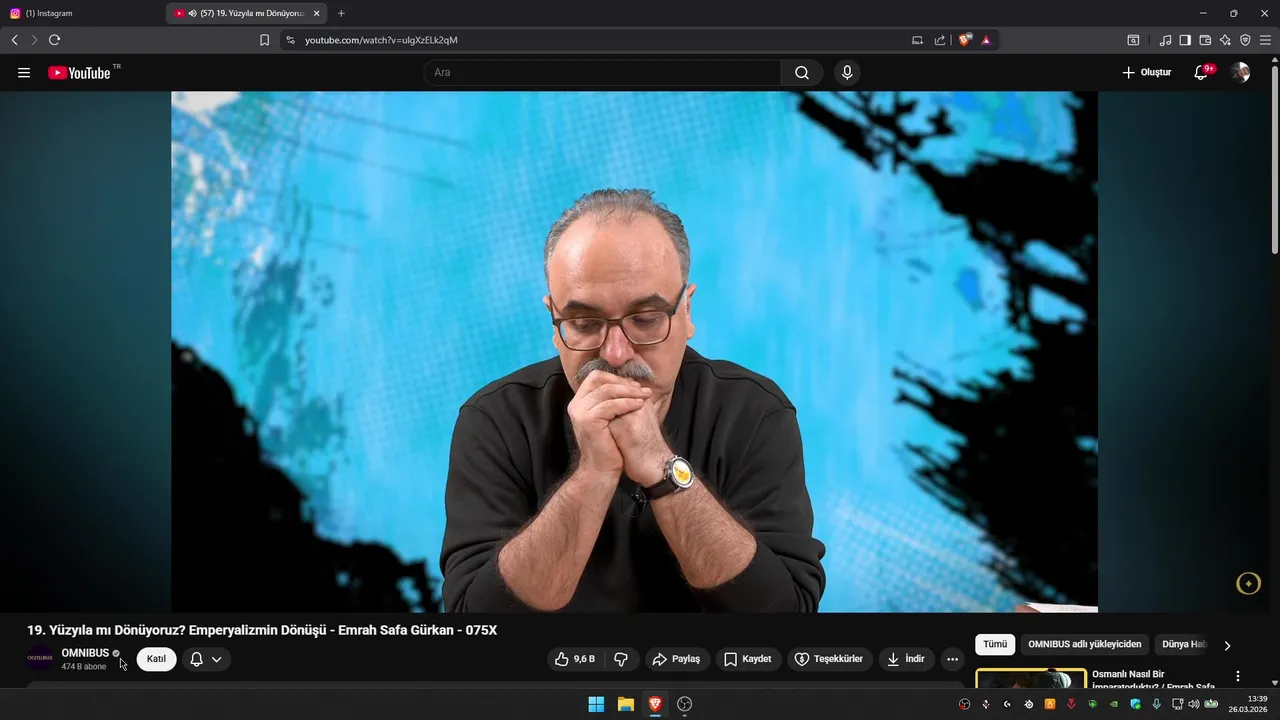Open a new browser tab
Image resolution: width=1280 pixels, height=720 pixels.
click(x=341, y=13)
